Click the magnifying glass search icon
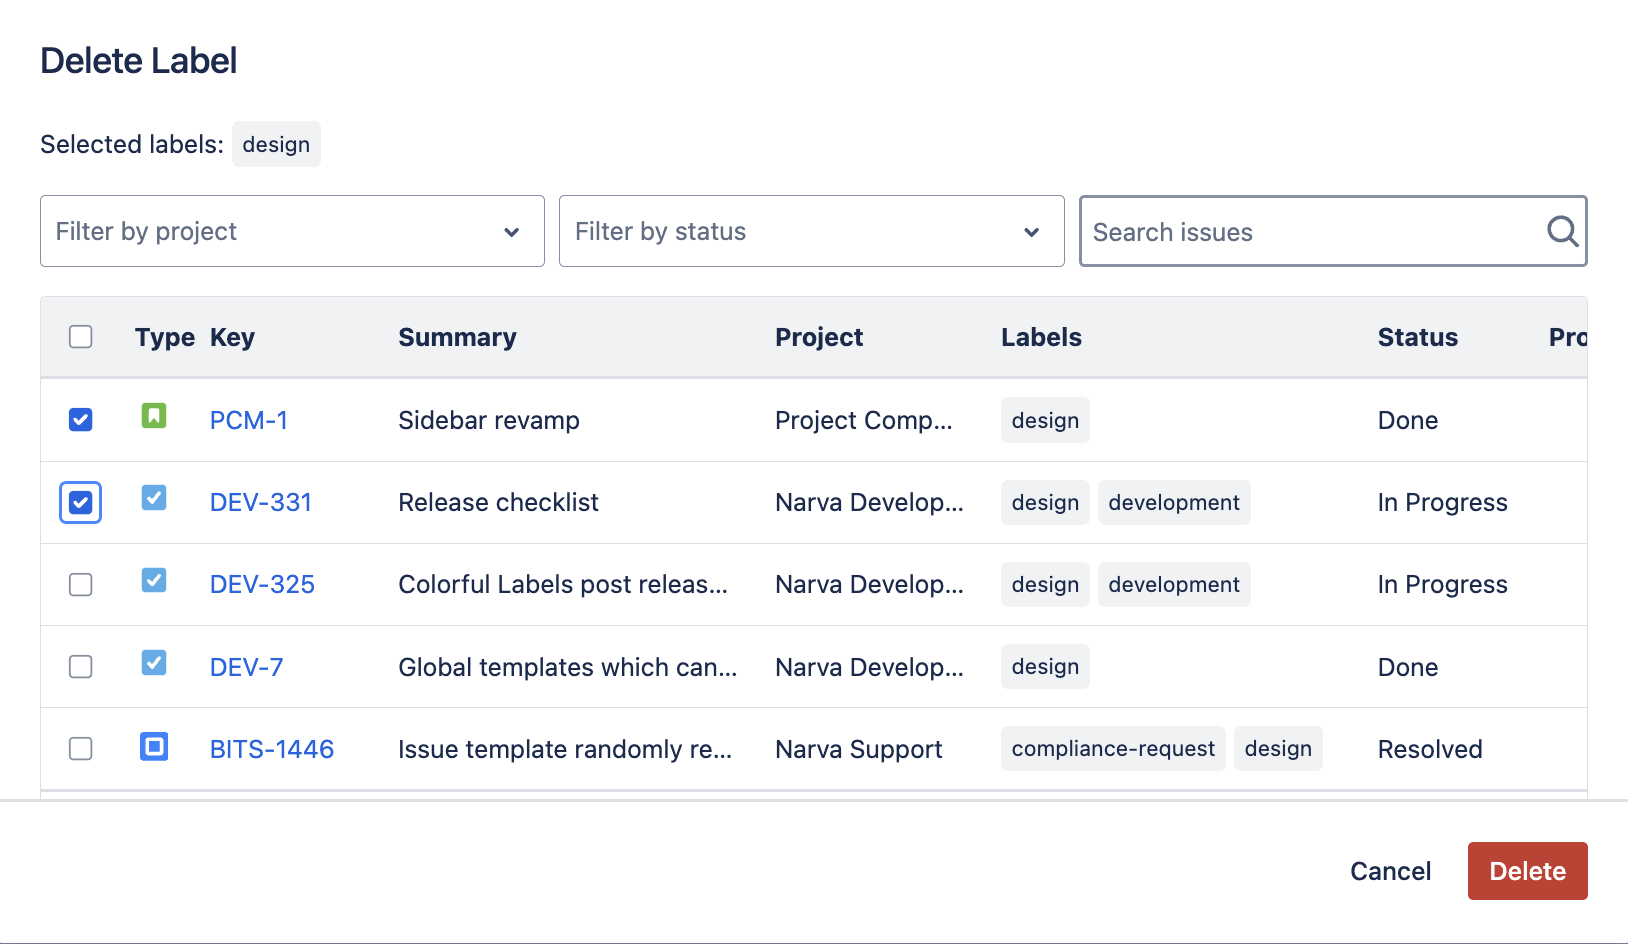This screenshot has height=944, width=1628. pos(1560,231)
